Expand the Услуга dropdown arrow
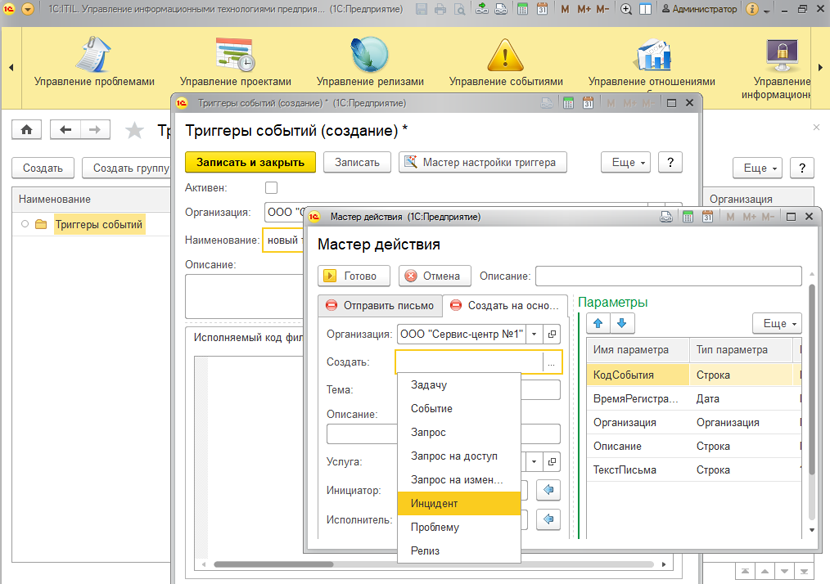 pyautogui.click(x=534, y=462)
